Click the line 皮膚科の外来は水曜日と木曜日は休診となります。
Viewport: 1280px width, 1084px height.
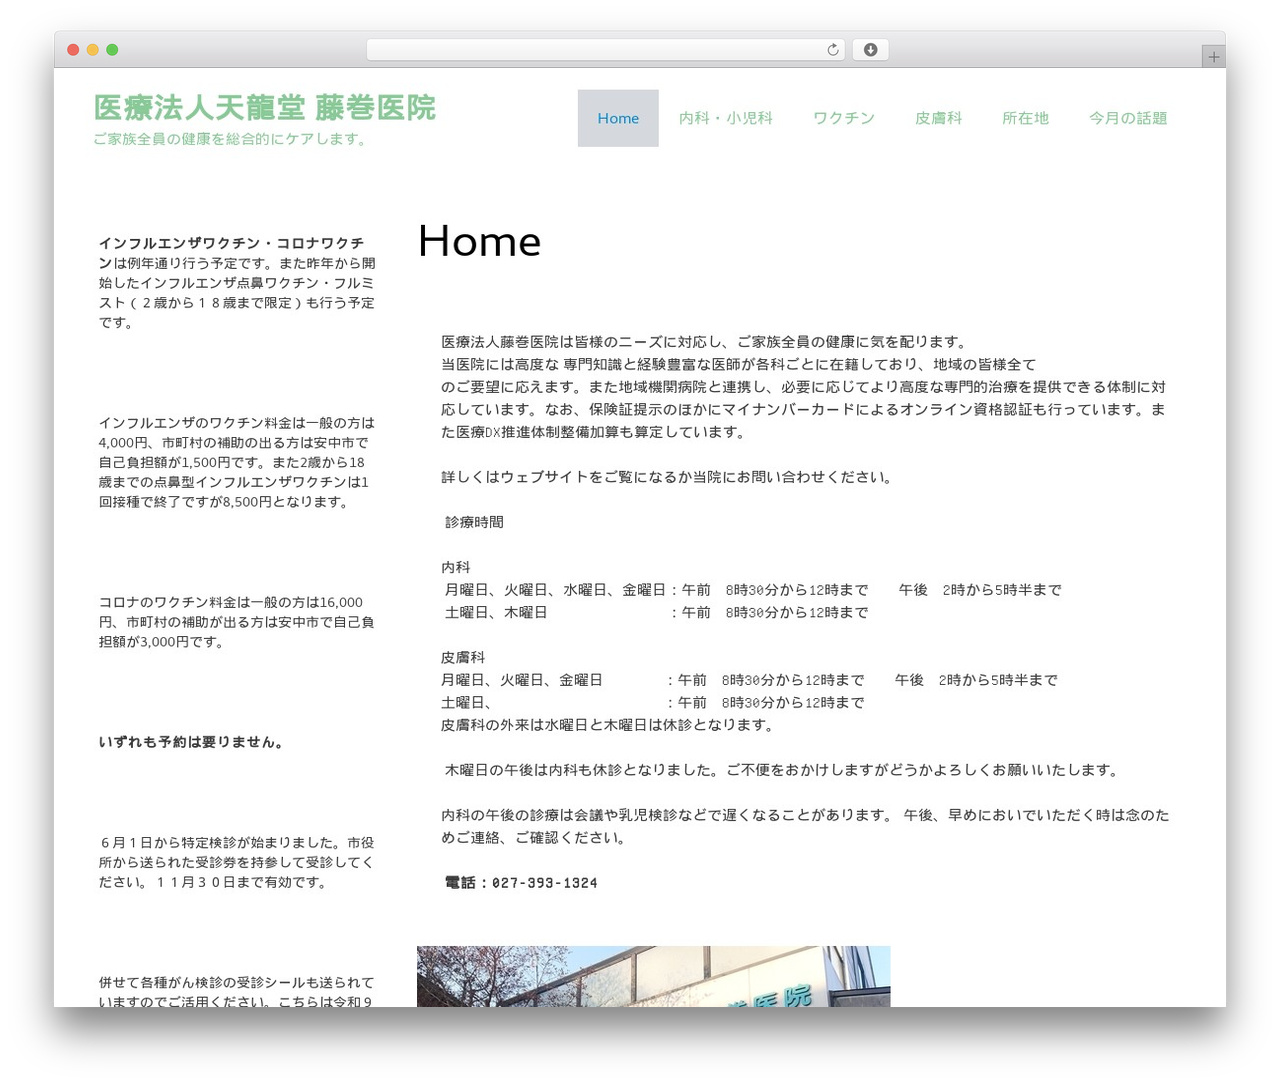[607, 725]
